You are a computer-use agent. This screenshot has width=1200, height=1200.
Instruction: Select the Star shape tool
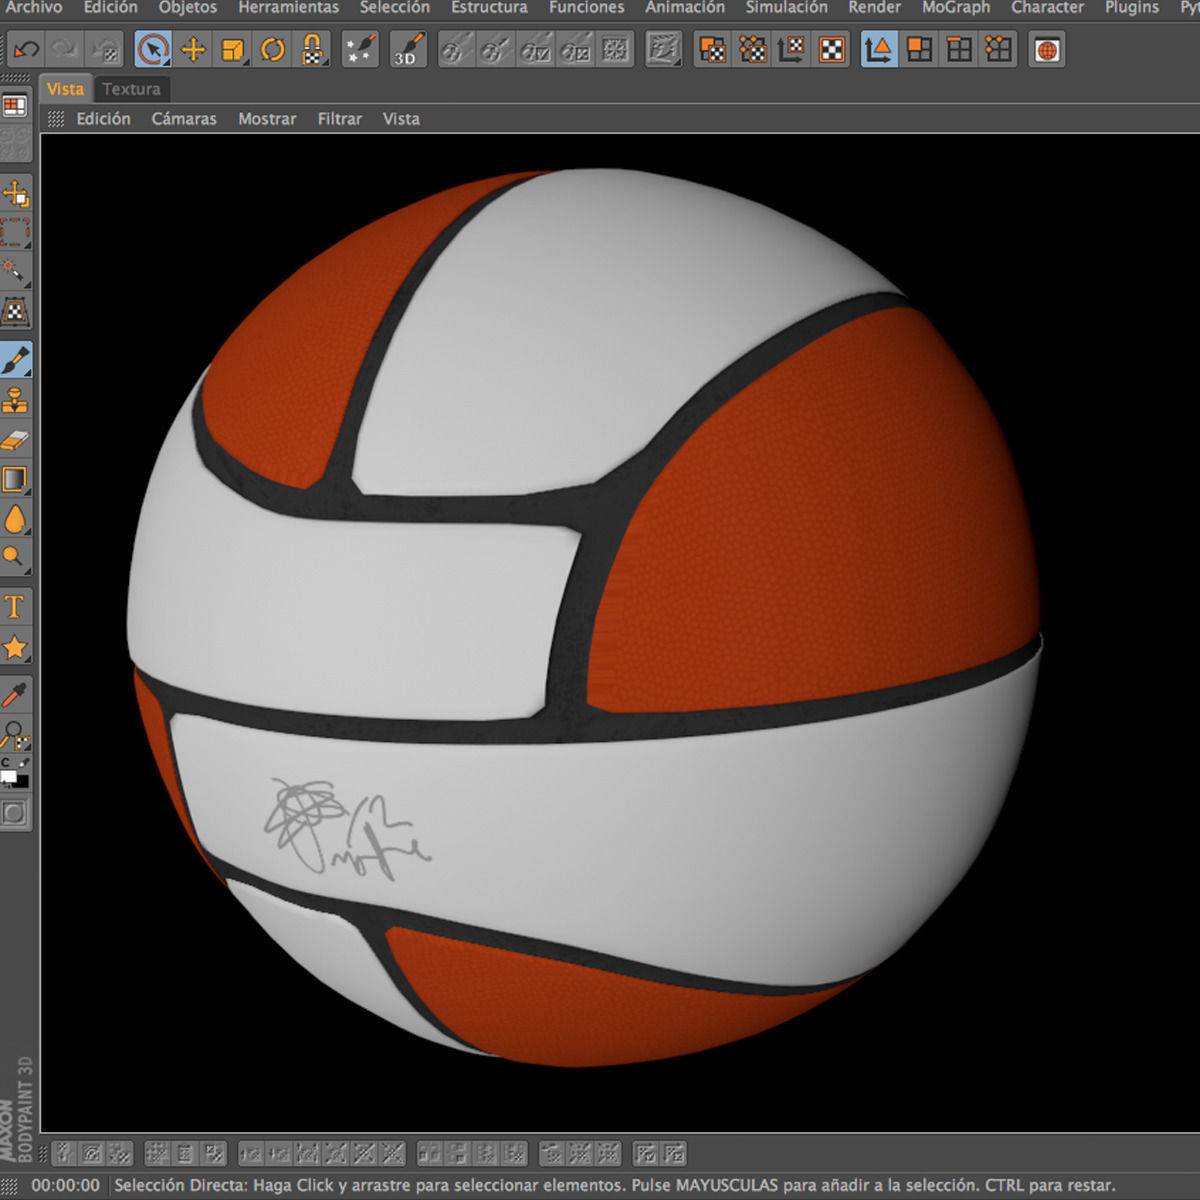click(x=15, y=647)
